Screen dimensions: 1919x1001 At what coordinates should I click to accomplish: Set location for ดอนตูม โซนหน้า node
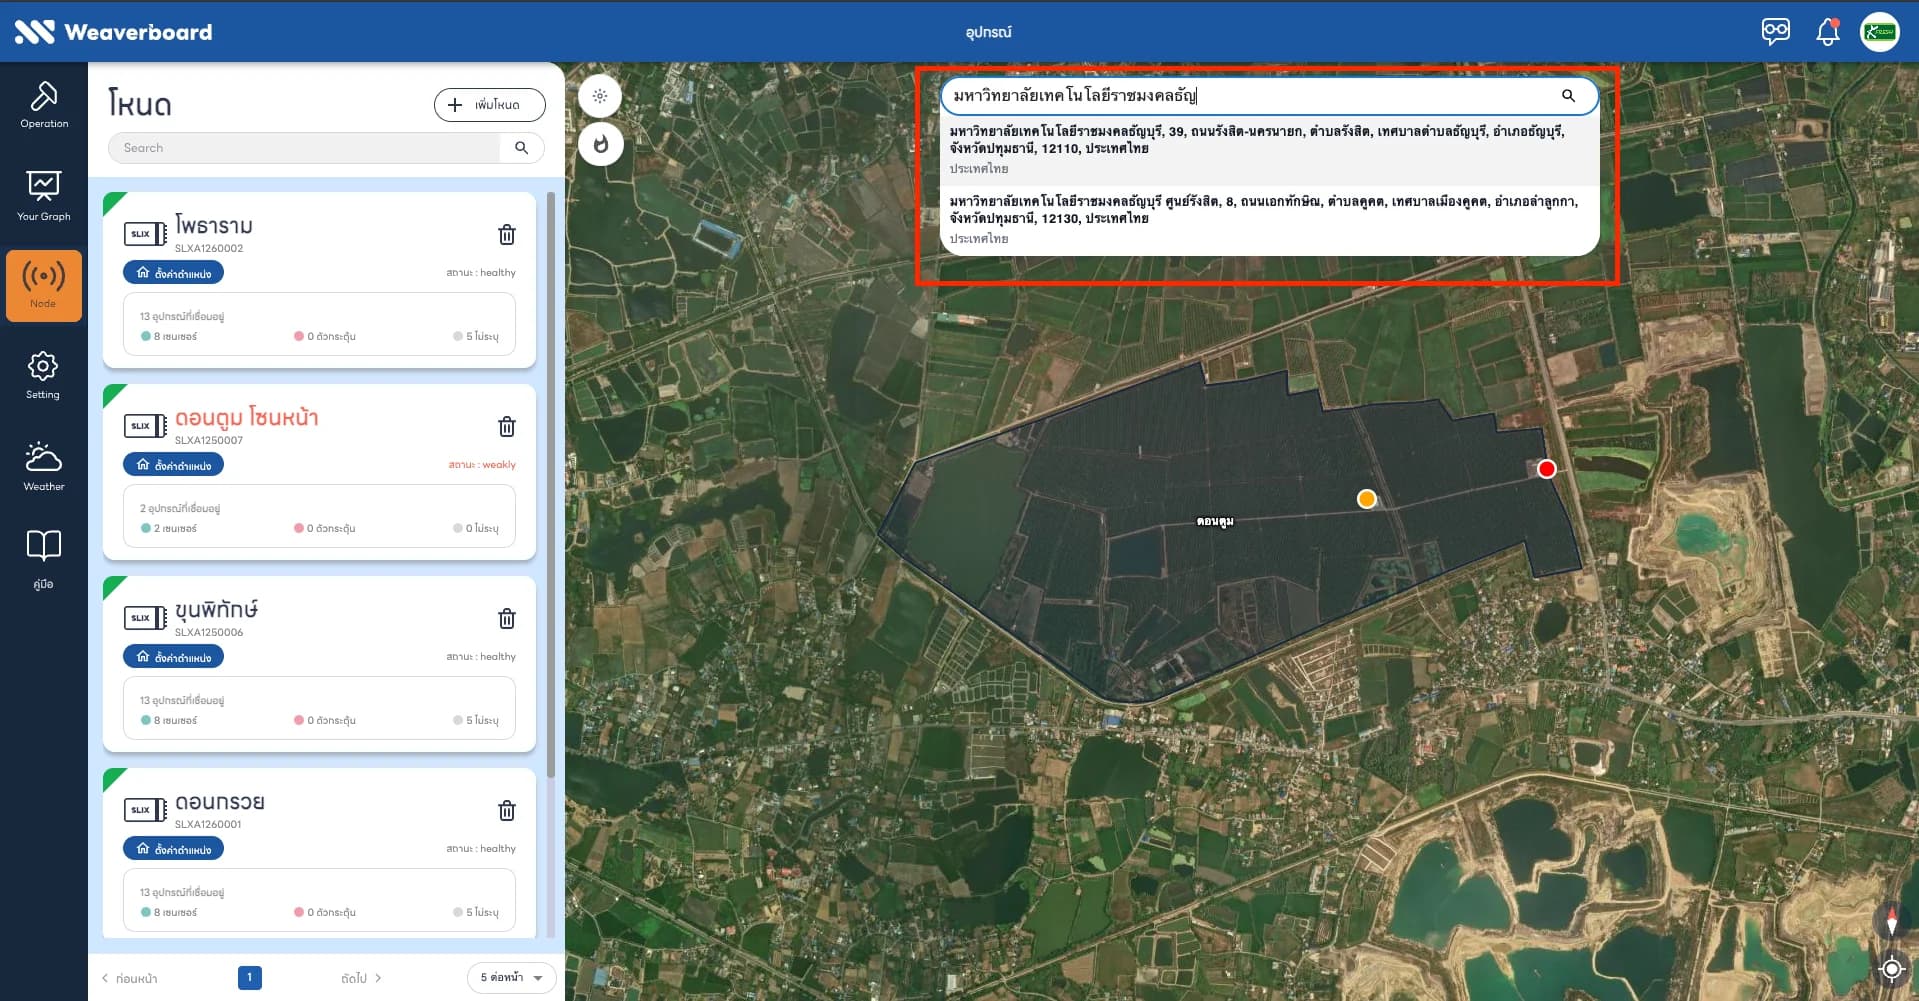[x=174, y=465]
